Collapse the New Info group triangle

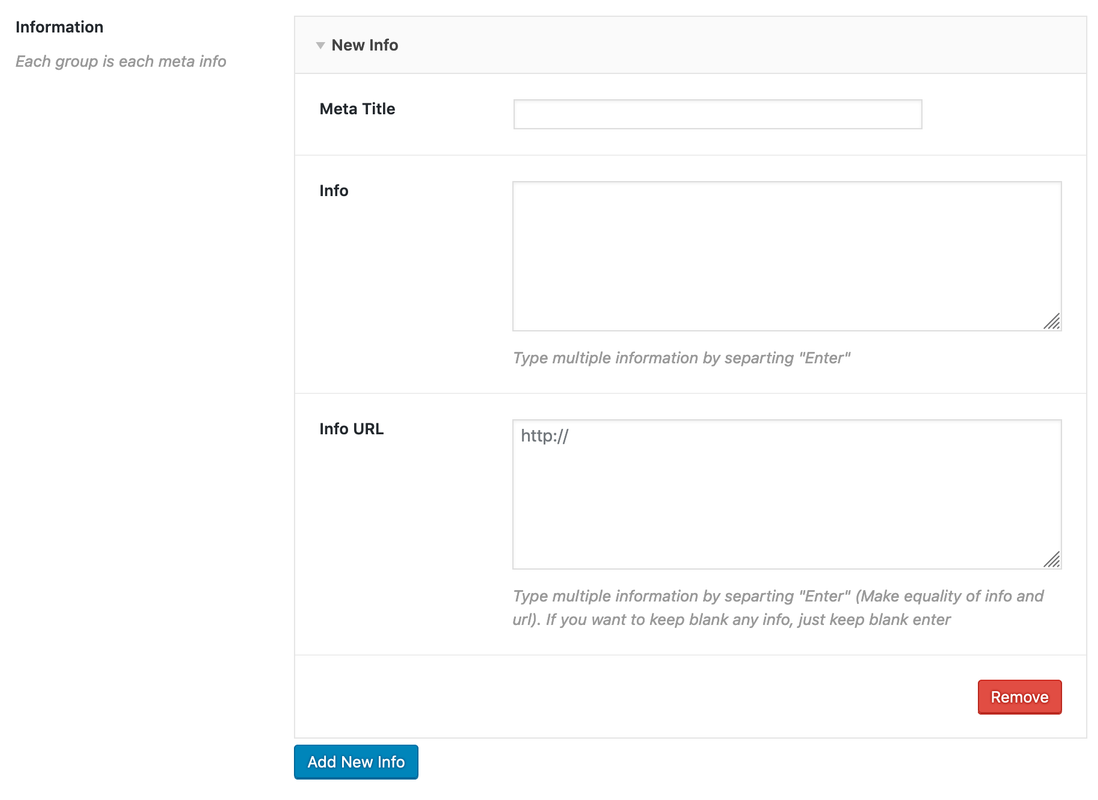coord(320,46)
